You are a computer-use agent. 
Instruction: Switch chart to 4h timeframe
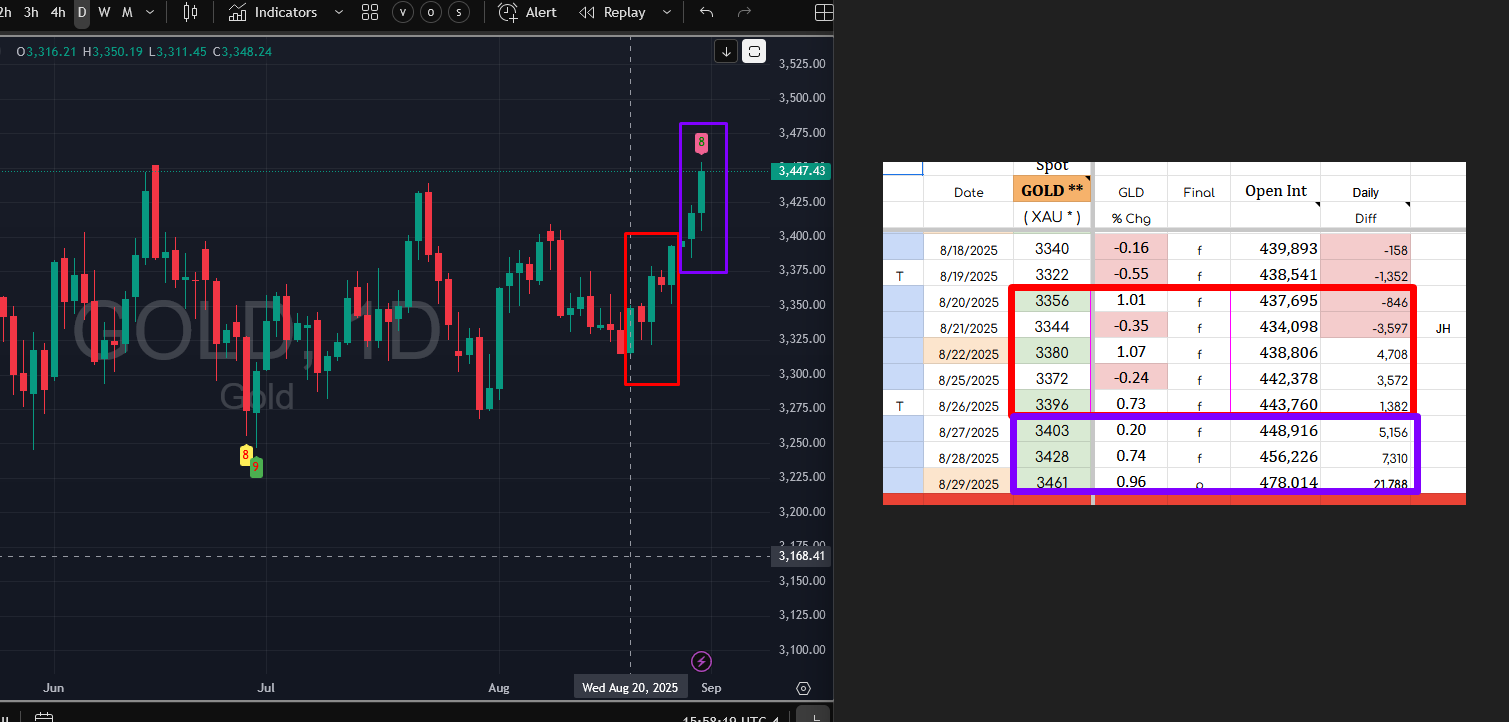(x=58, y=13)
